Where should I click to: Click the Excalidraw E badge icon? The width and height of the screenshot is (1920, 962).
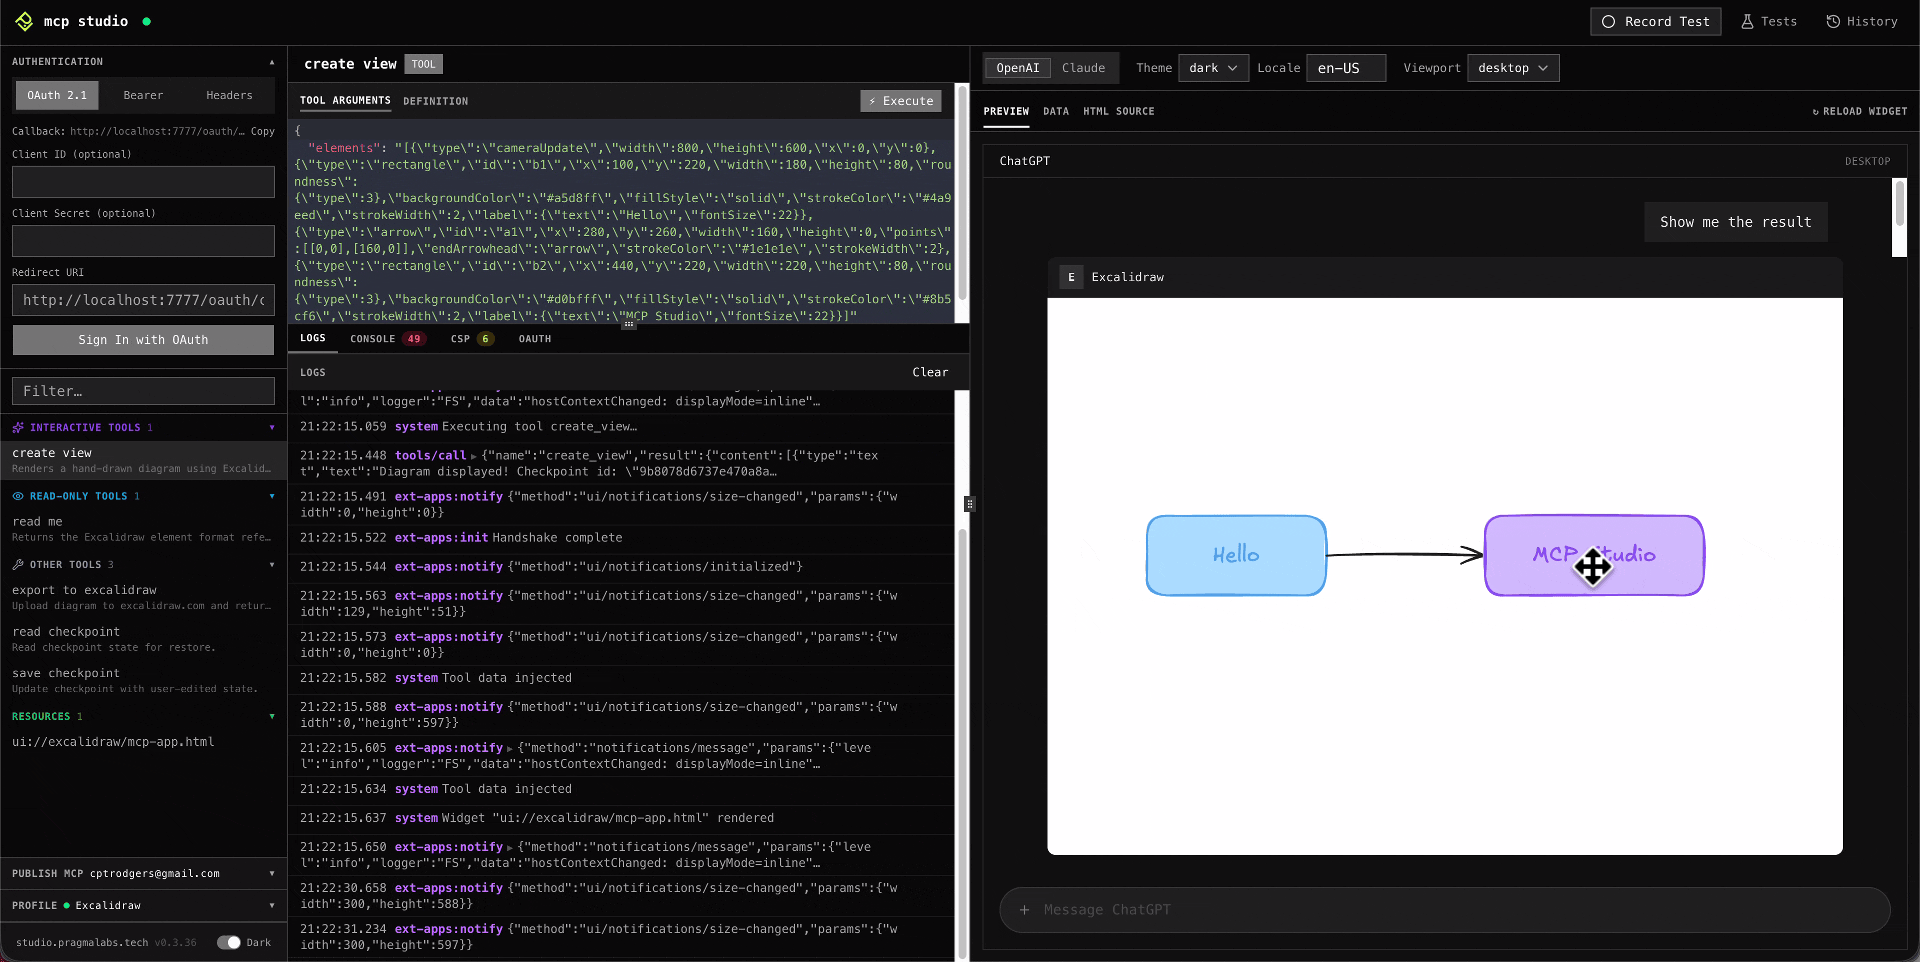pyautogui.click(x=1071, y=277)
